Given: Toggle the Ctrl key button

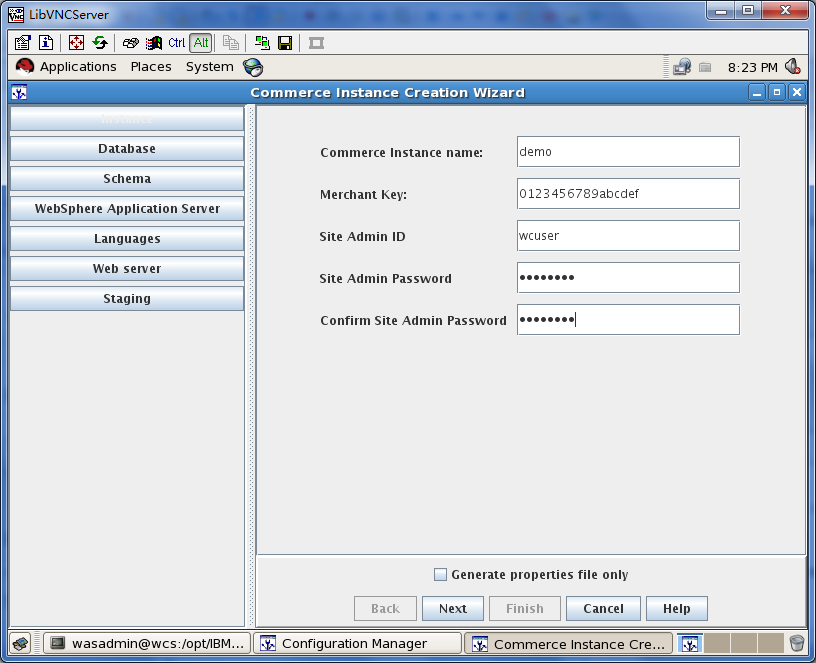Looking at the screenshot, I should tap(176, 43).
